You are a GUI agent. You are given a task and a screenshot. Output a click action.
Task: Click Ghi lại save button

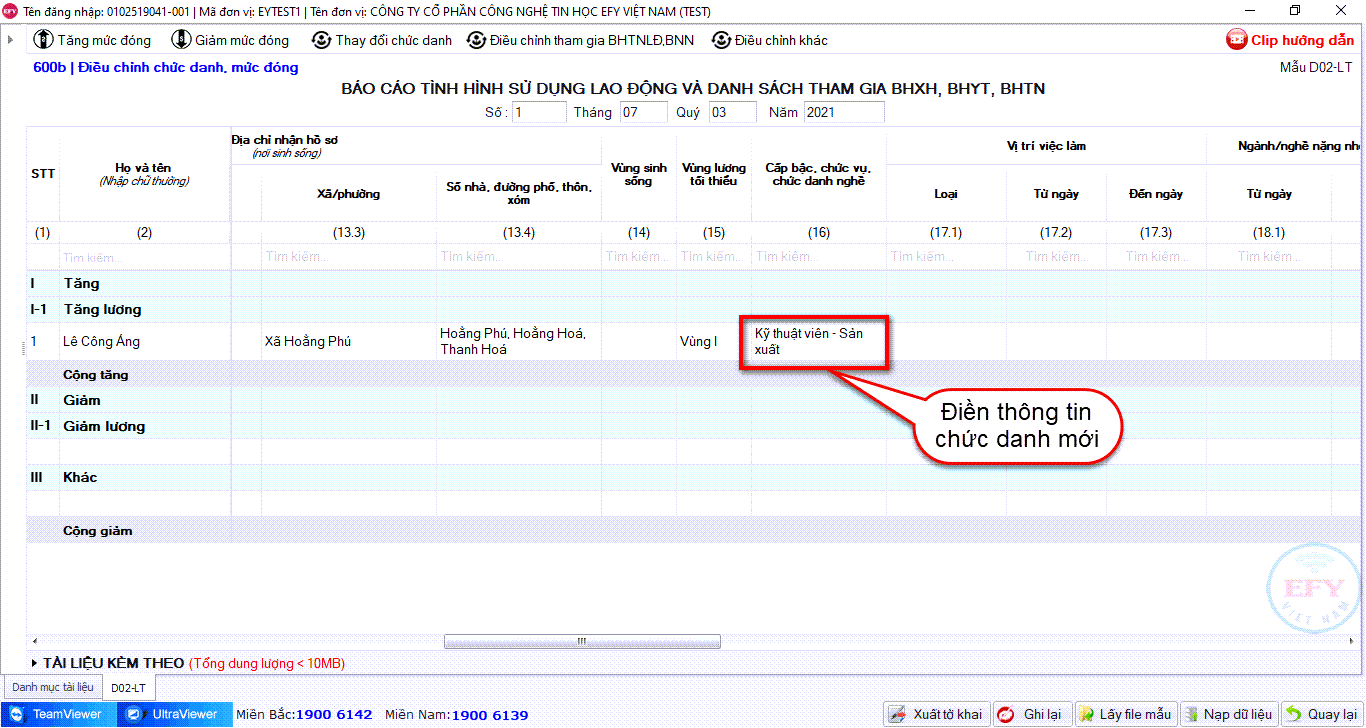[x=1031, y=714]
